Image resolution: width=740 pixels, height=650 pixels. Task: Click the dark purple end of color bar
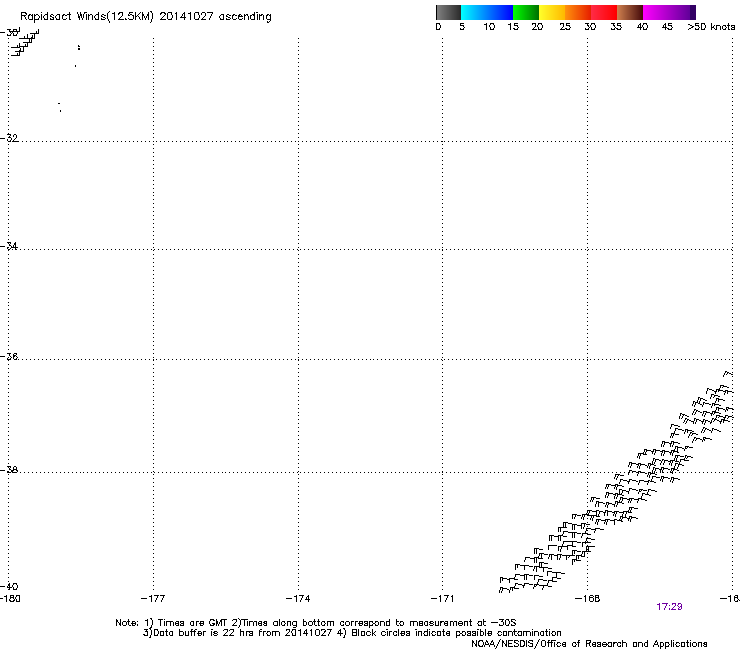(x=693, y=12)
